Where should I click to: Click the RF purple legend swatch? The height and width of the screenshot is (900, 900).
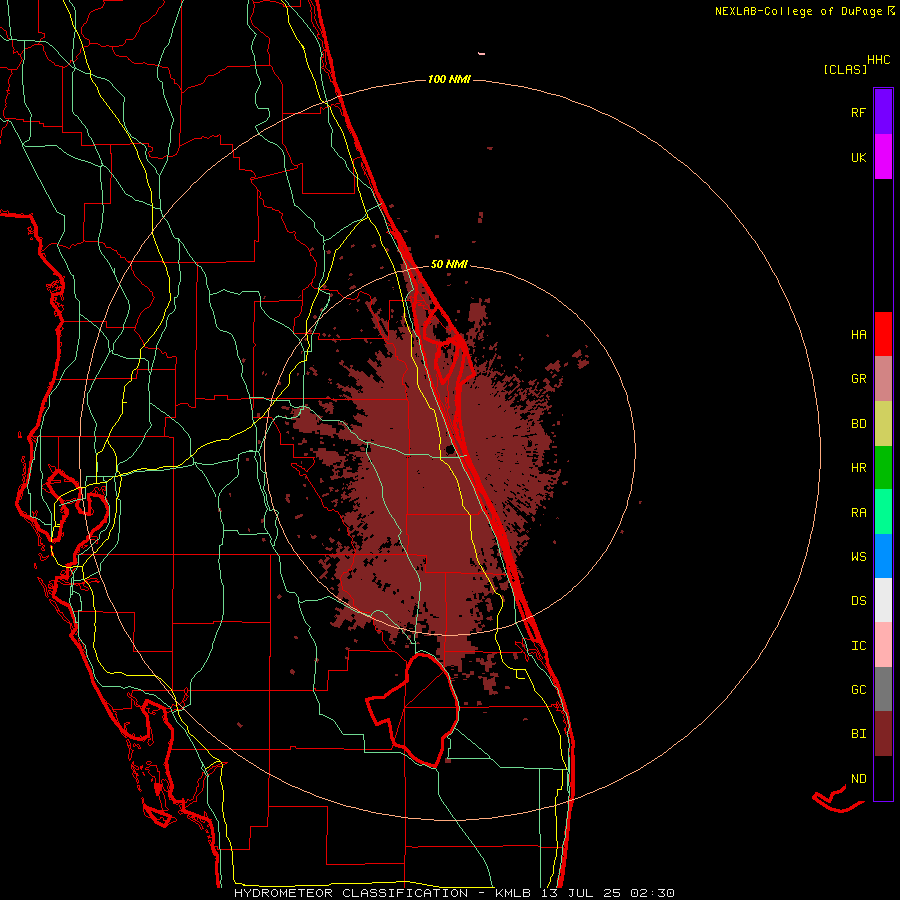click(883, 112)
